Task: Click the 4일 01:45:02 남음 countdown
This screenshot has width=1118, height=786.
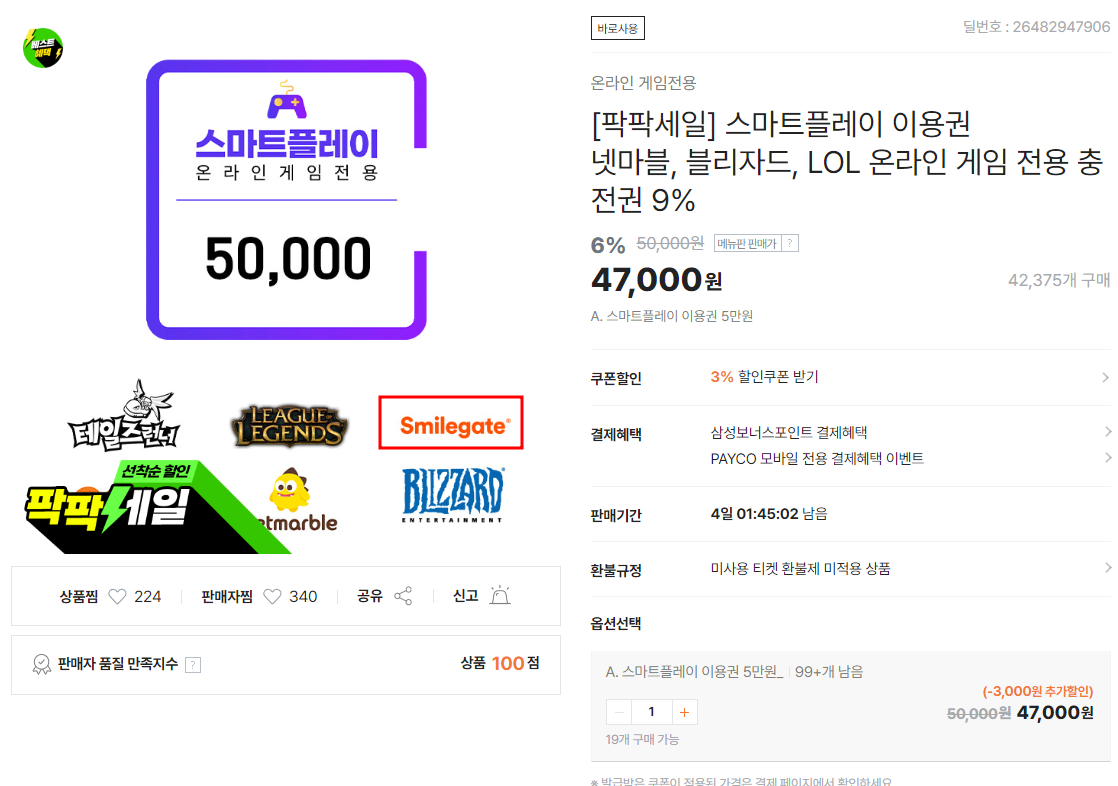Action: pos(769,514)
